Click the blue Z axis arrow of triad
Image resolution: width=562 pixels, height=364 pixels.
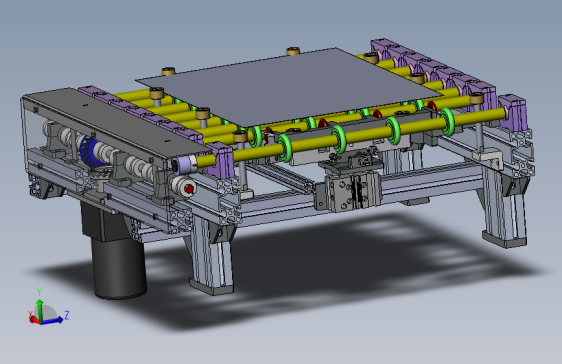pyautogui.click(x=52, y=320)
